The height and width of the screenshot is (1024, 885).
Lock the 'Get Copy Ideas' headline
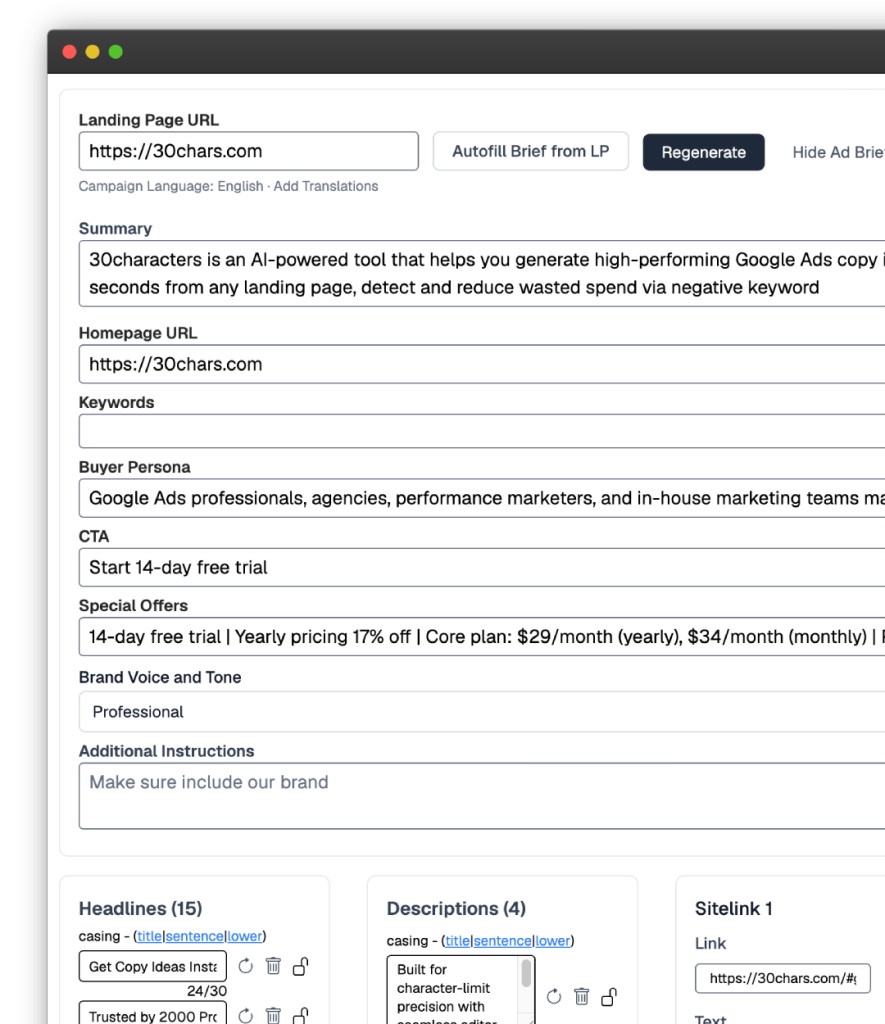pos(301,966)
